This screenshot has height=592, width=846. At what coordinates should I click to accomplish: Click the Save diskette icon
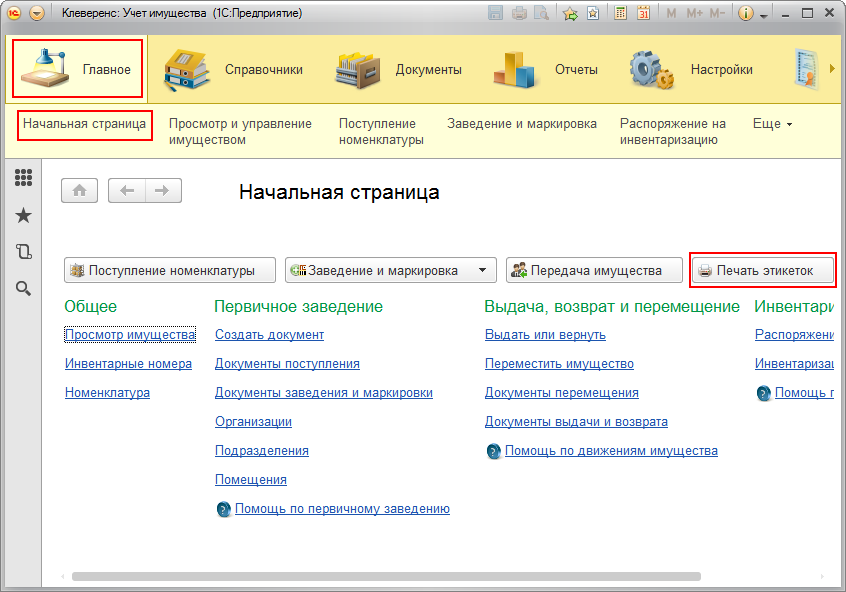point(495,13)
